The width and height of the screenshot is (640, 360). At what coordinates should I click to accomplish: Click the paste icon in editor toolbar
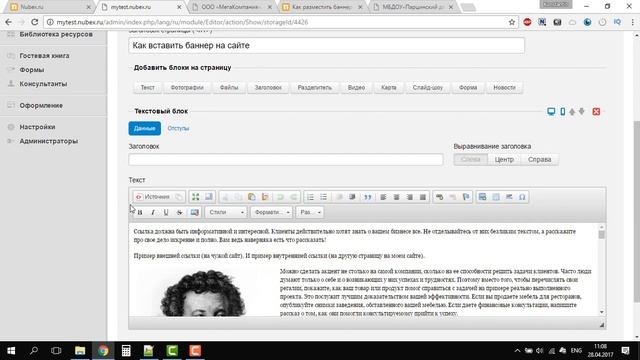coord(252,197)
